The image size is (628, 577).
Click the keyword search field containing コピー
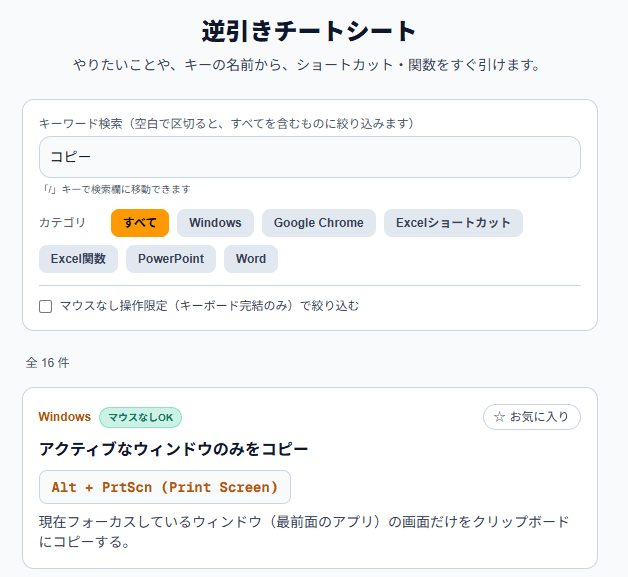[x=310, y=157]
